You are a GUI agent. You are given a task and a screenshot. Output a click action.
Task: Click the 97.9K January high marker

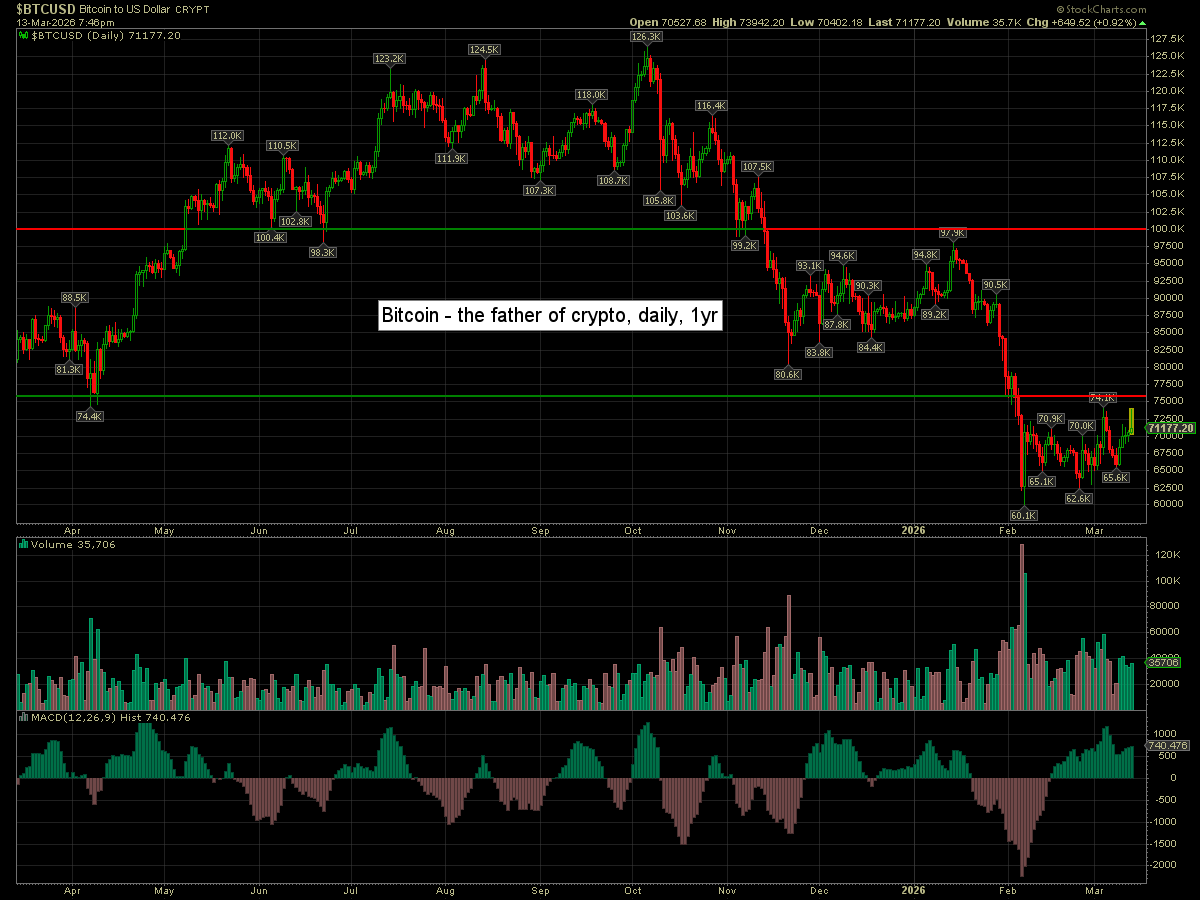[953, 232]
